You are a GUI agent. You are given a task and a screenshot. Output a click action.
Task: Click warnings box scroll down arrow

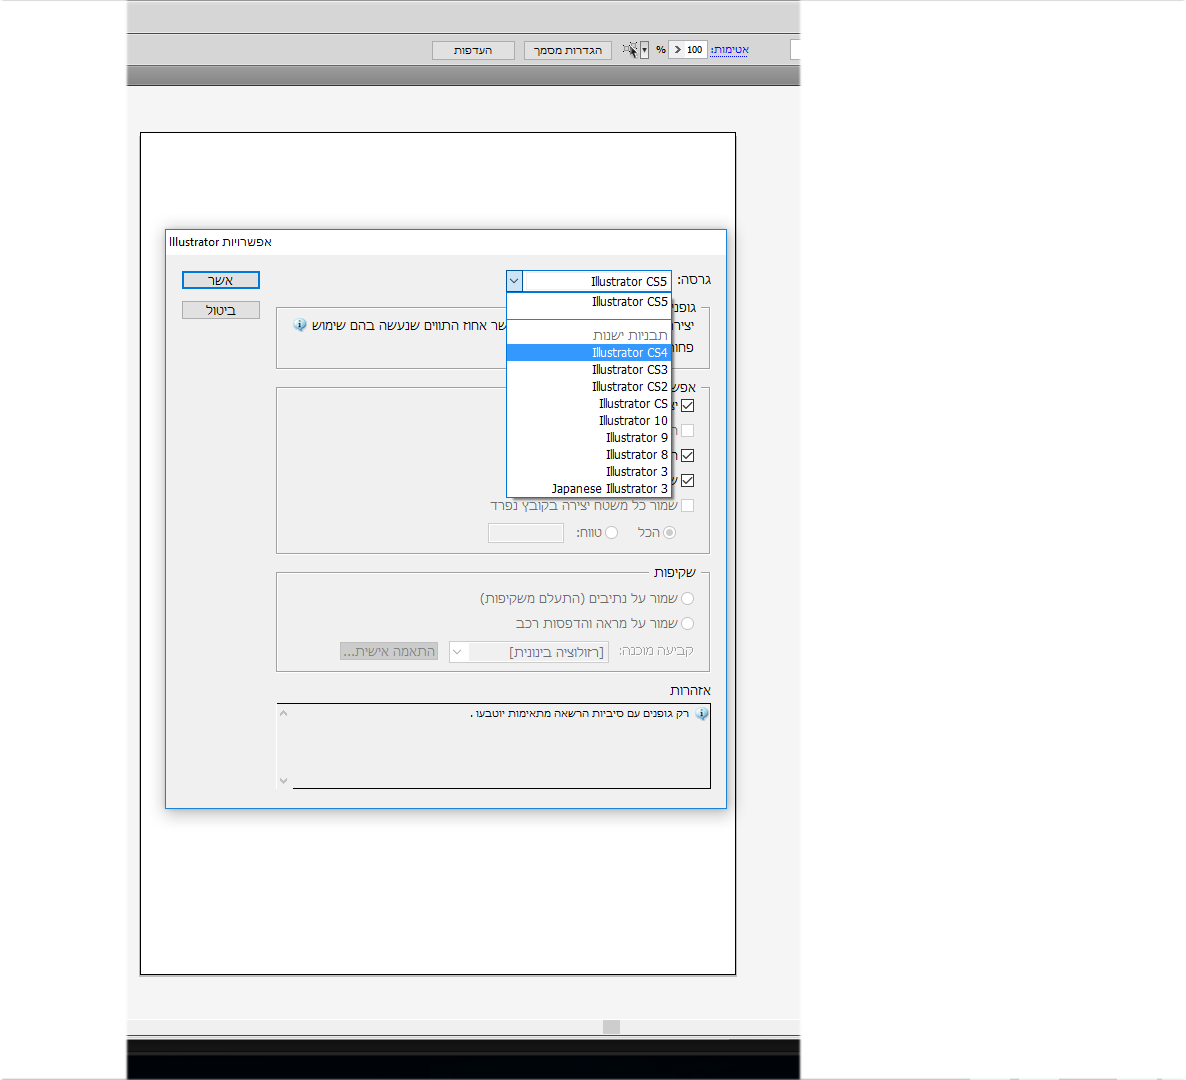coord(284,781)
